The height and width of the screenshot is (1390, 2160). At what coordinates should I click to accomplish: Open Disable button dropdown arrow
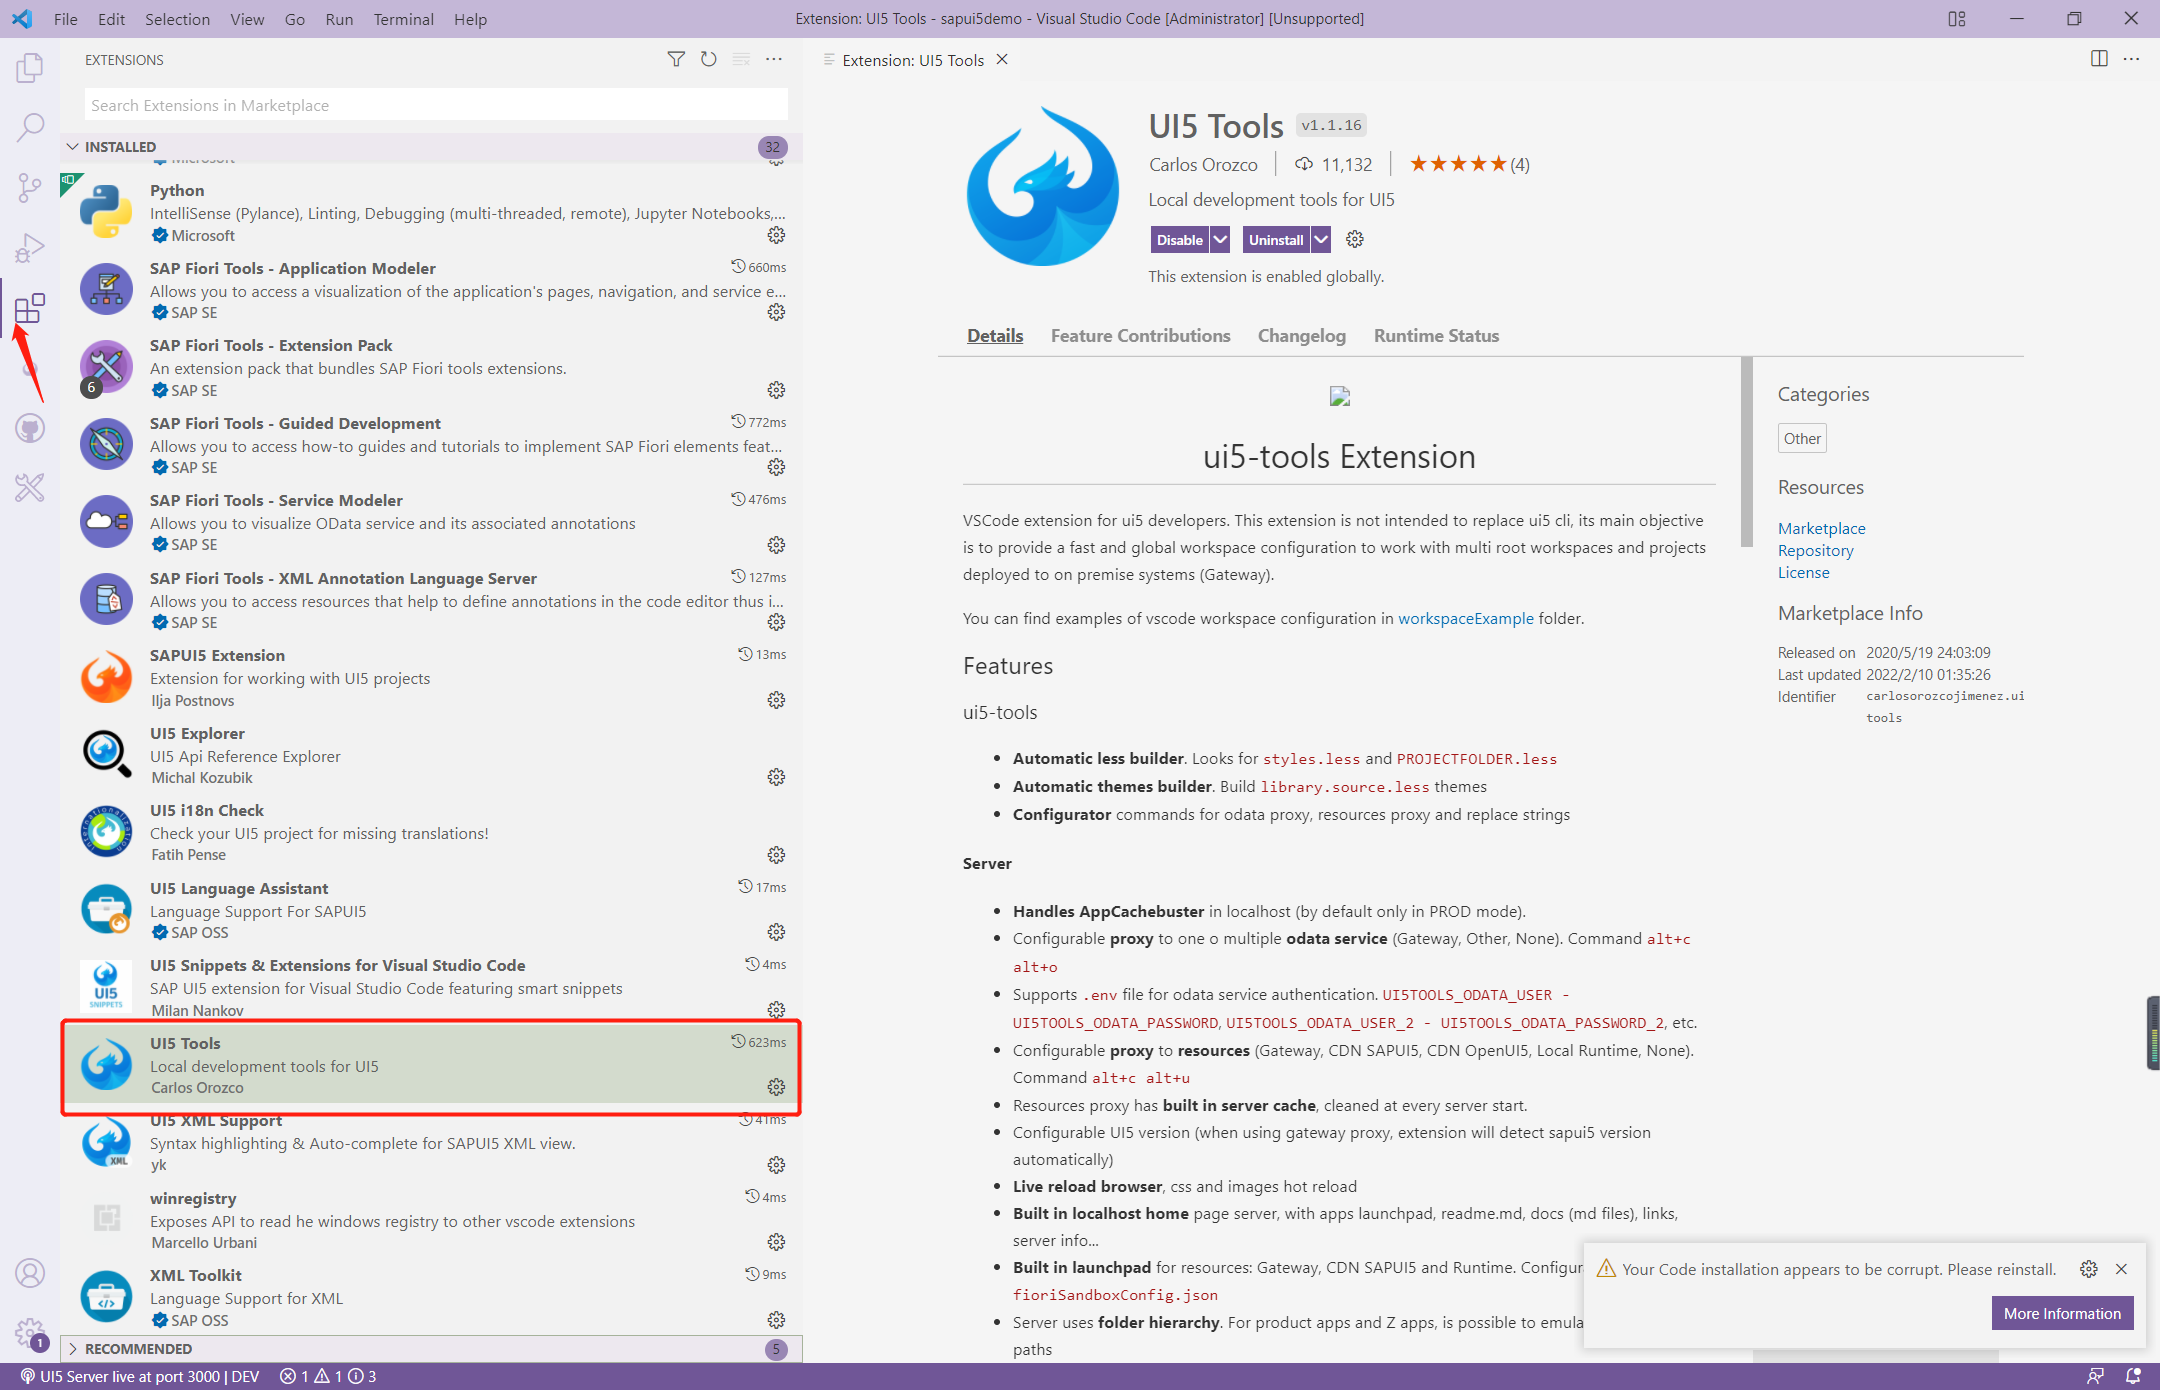point(1220,240)
